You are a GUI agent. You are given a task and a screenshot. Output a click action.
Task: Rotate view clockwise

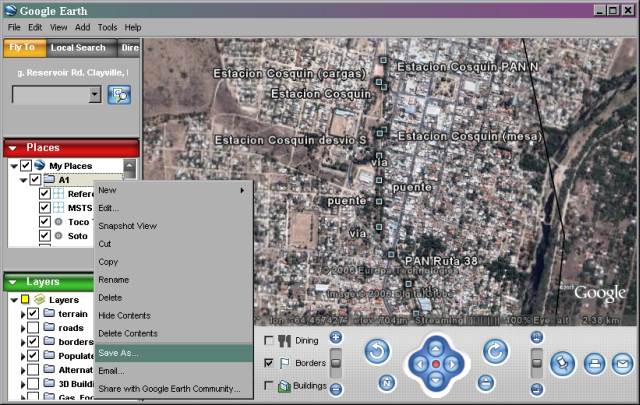click(x=495, y=351)
